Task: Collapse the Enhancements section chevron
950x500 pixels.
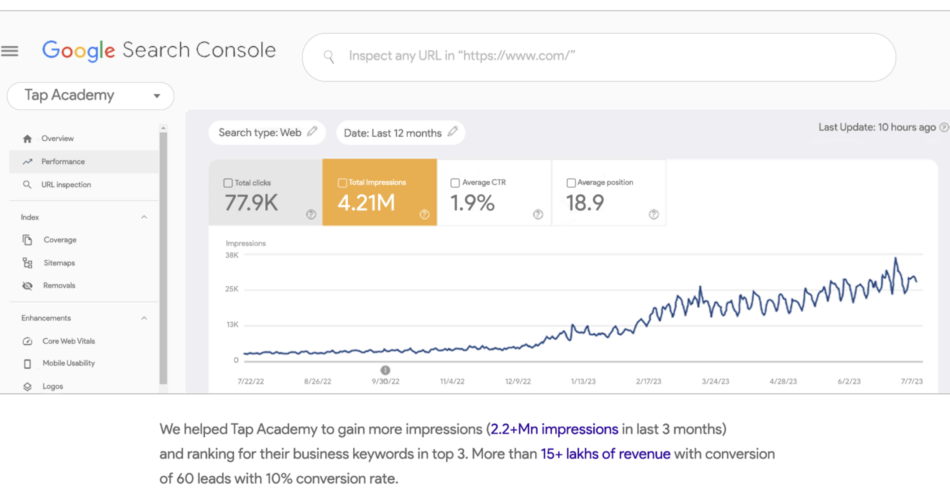Action: (x=144, y=318)
